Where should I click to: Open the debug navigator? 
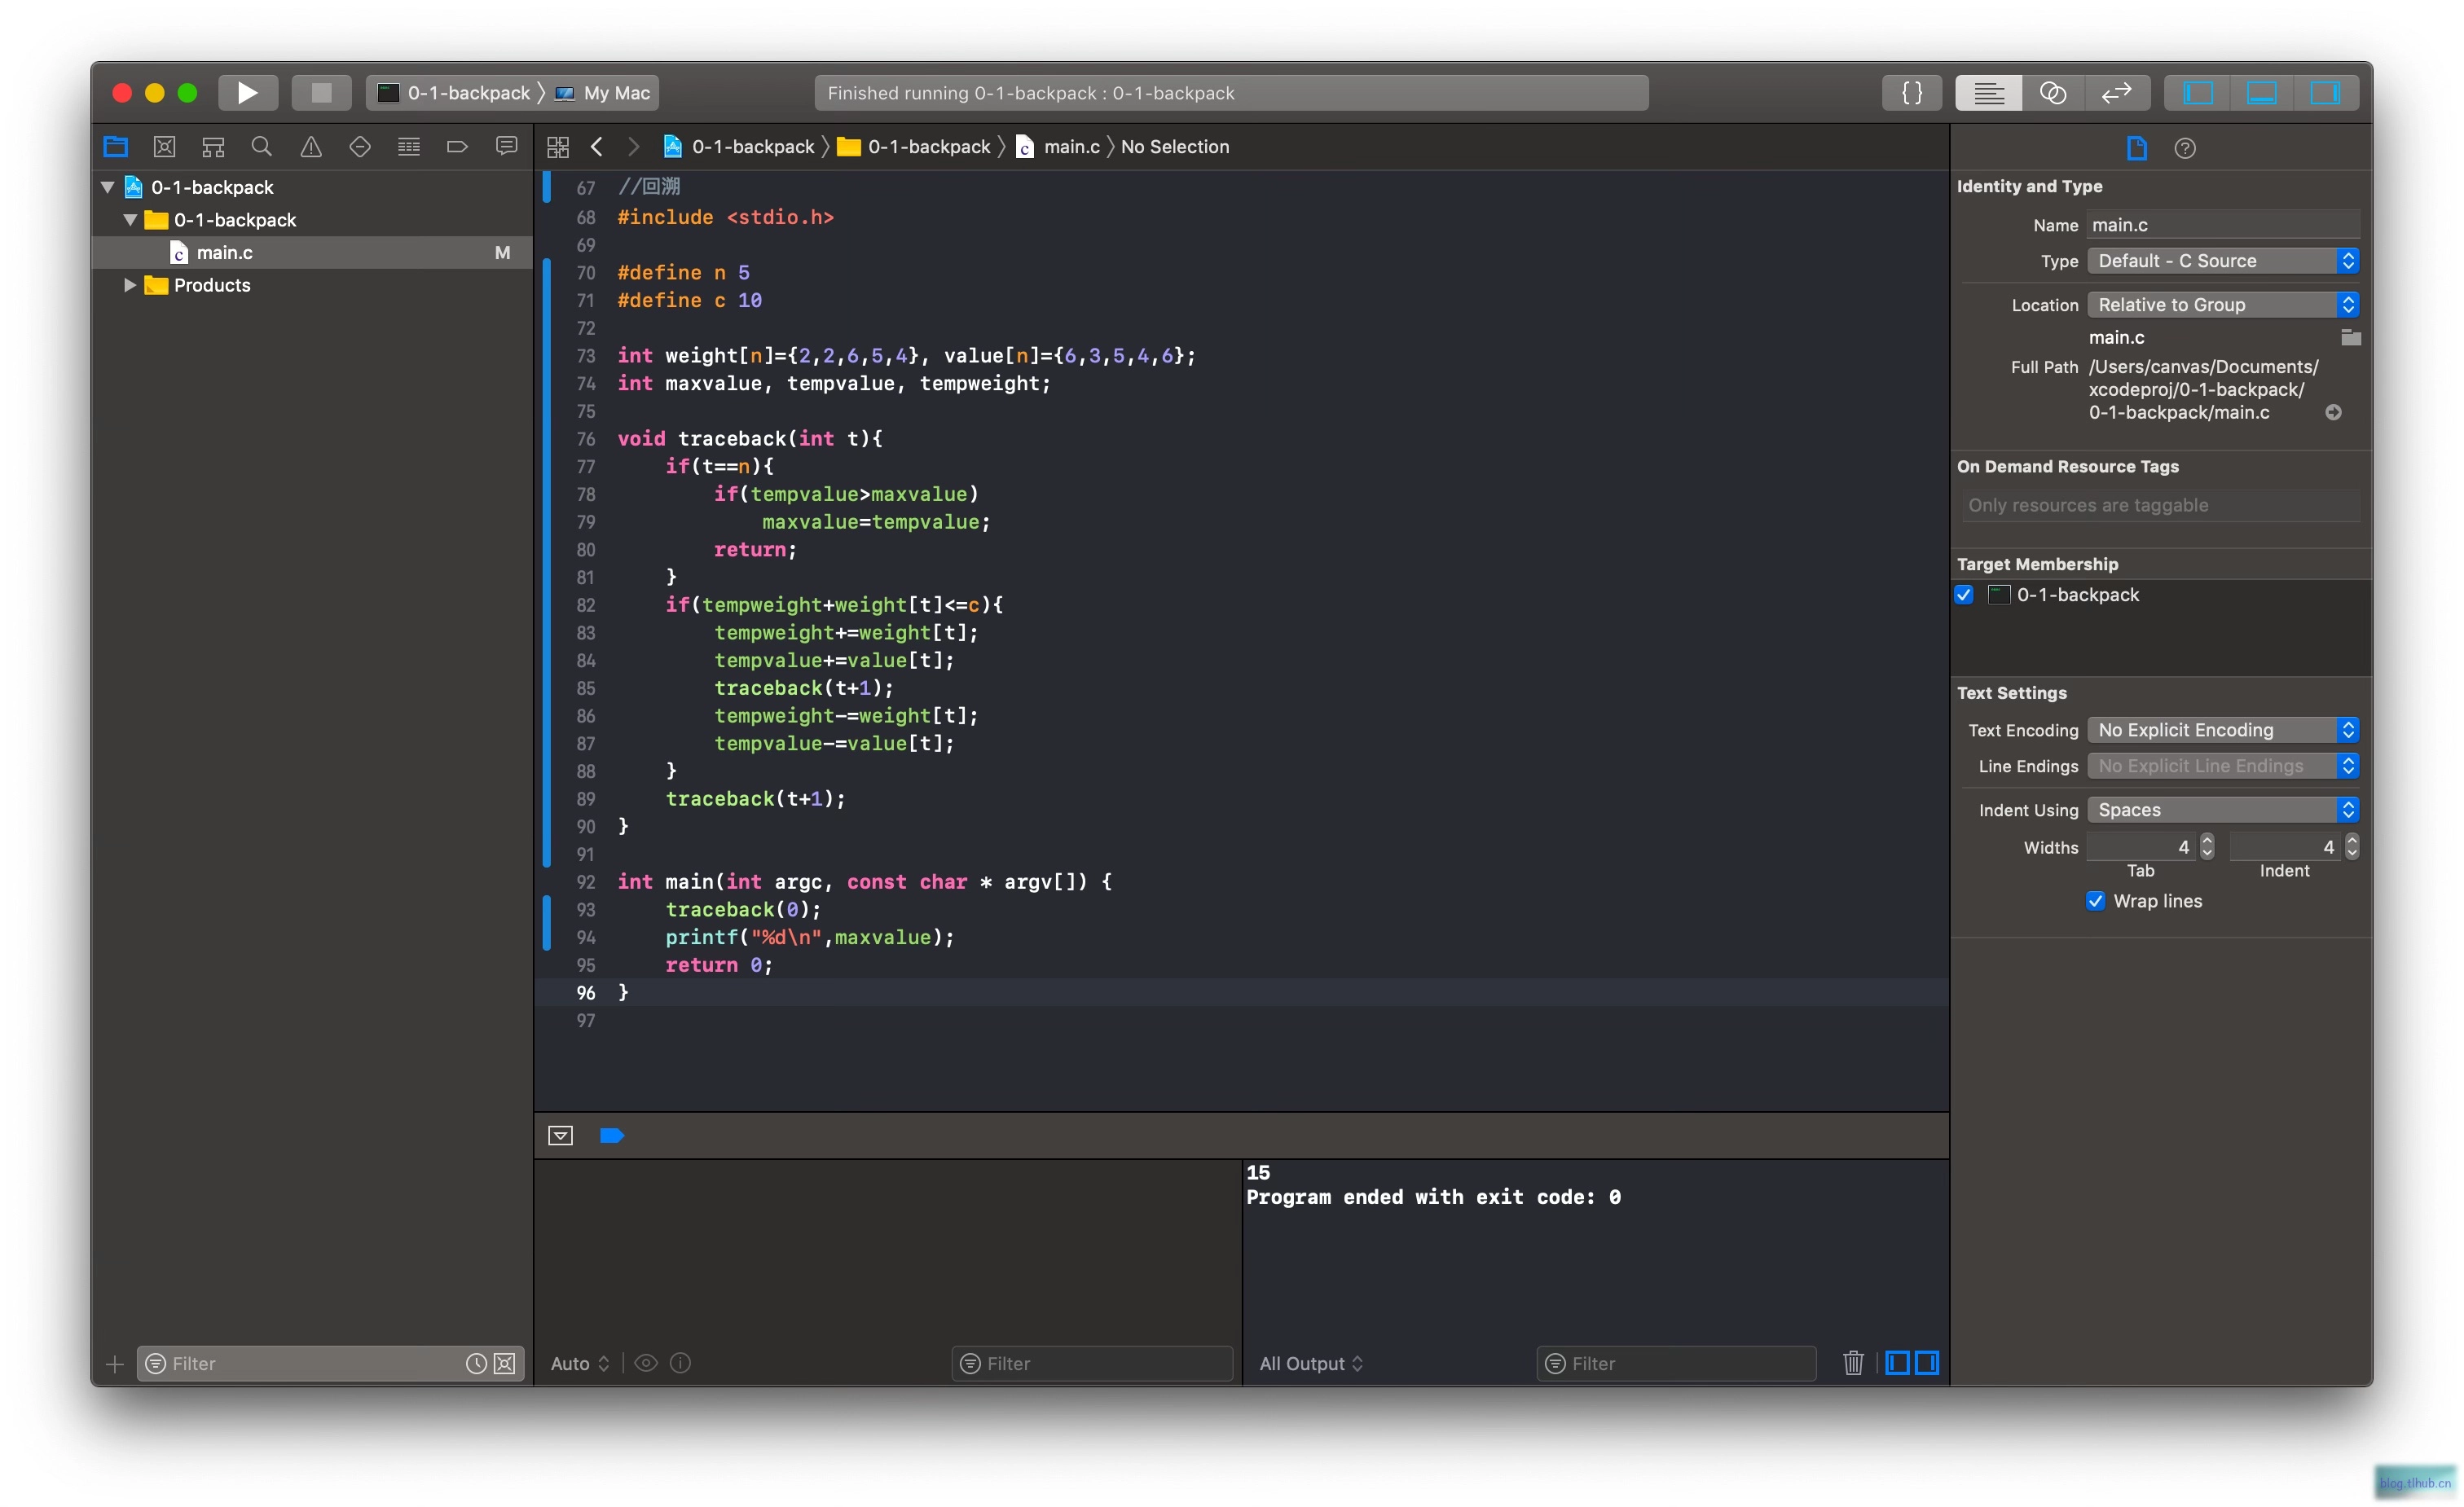409,147
